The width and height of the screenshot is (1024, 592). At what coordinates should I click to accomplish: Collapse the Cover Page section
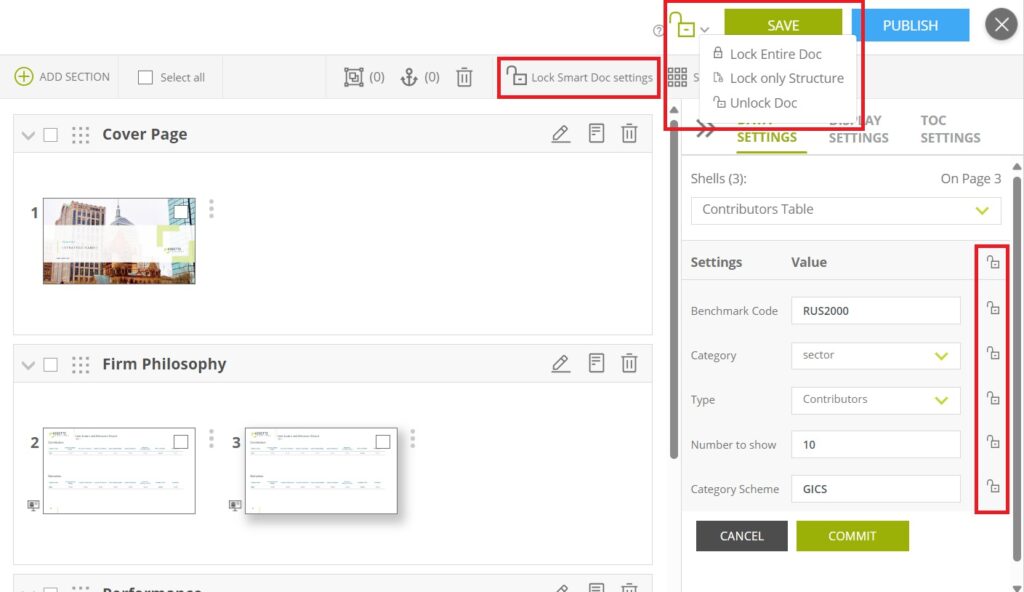pos(28,135)
